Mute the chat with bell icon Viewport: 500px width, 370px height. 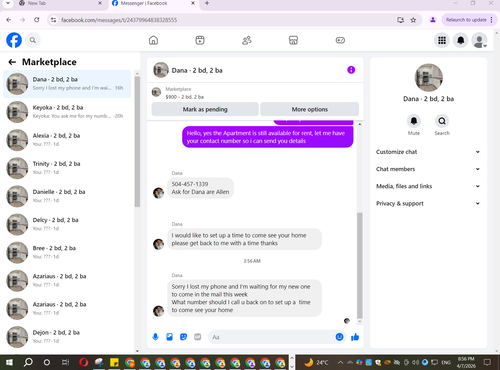[414, 121]
